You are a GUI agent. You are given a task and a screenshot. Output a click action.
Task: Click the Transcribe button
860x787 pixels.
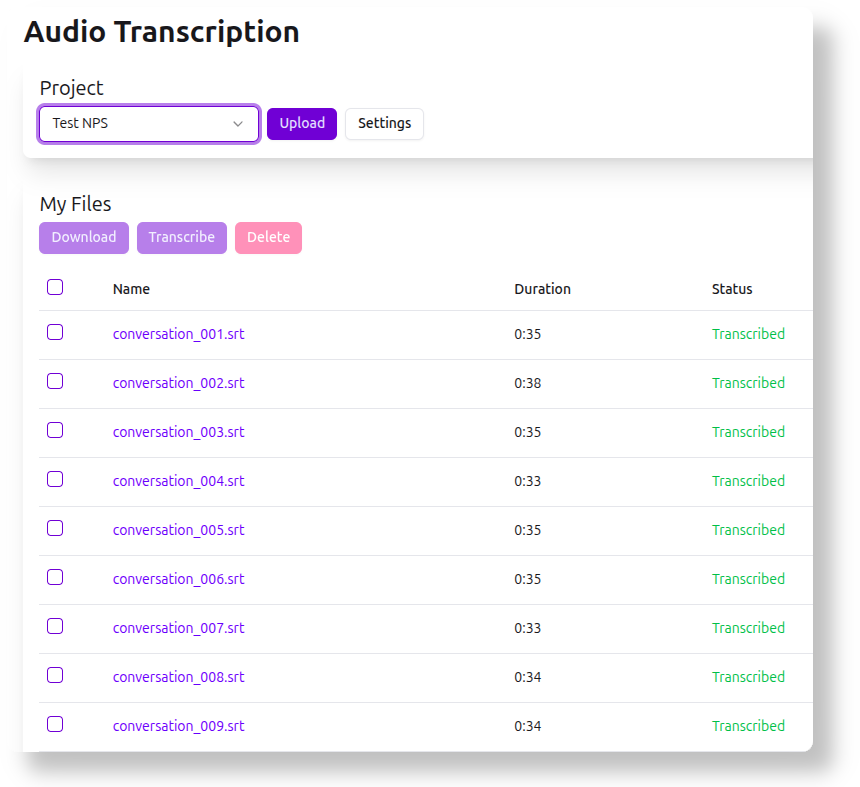tap(182, 238)
